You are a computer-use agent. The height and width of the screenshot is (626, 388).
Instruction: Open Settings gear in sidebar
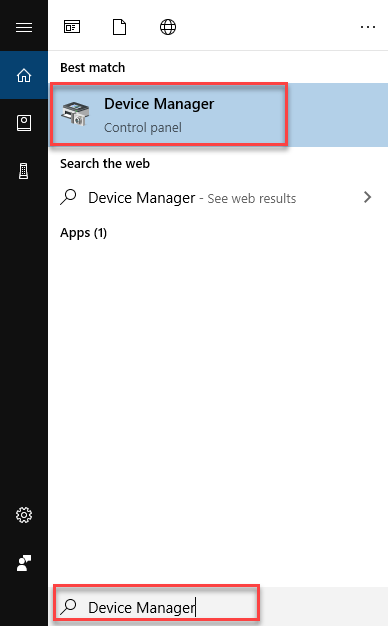24,515
